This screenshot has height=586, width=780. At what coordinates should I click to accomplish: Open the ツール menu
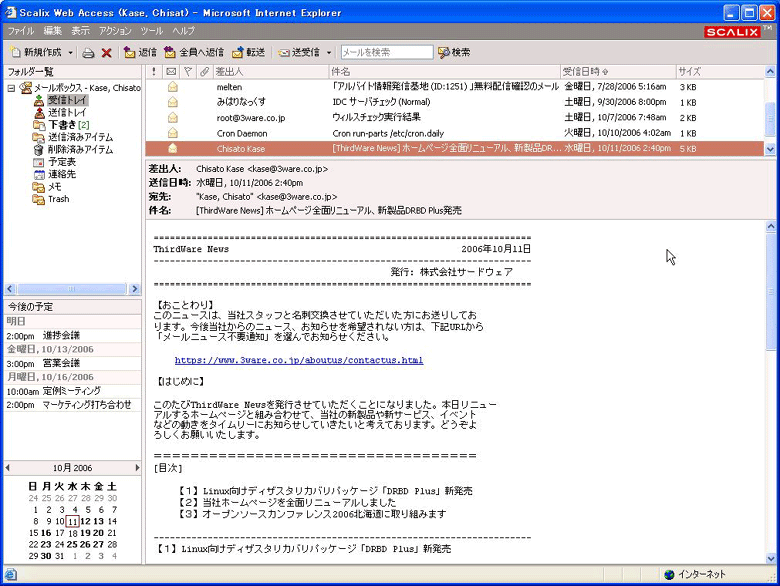[152, 31]
